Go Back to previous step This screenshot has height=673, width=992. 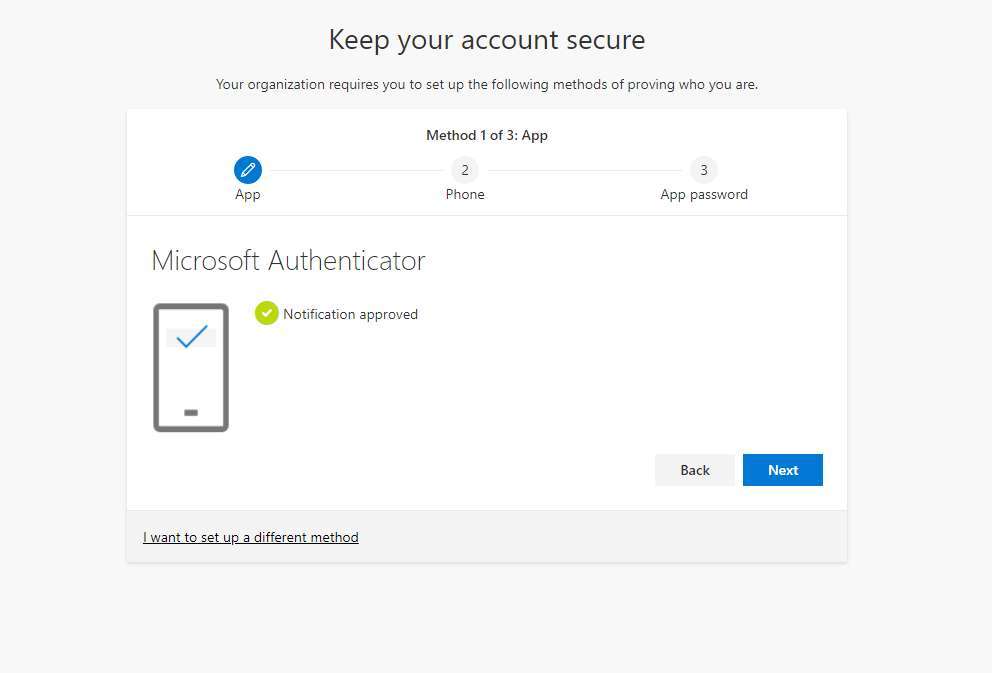coord(695,470)
